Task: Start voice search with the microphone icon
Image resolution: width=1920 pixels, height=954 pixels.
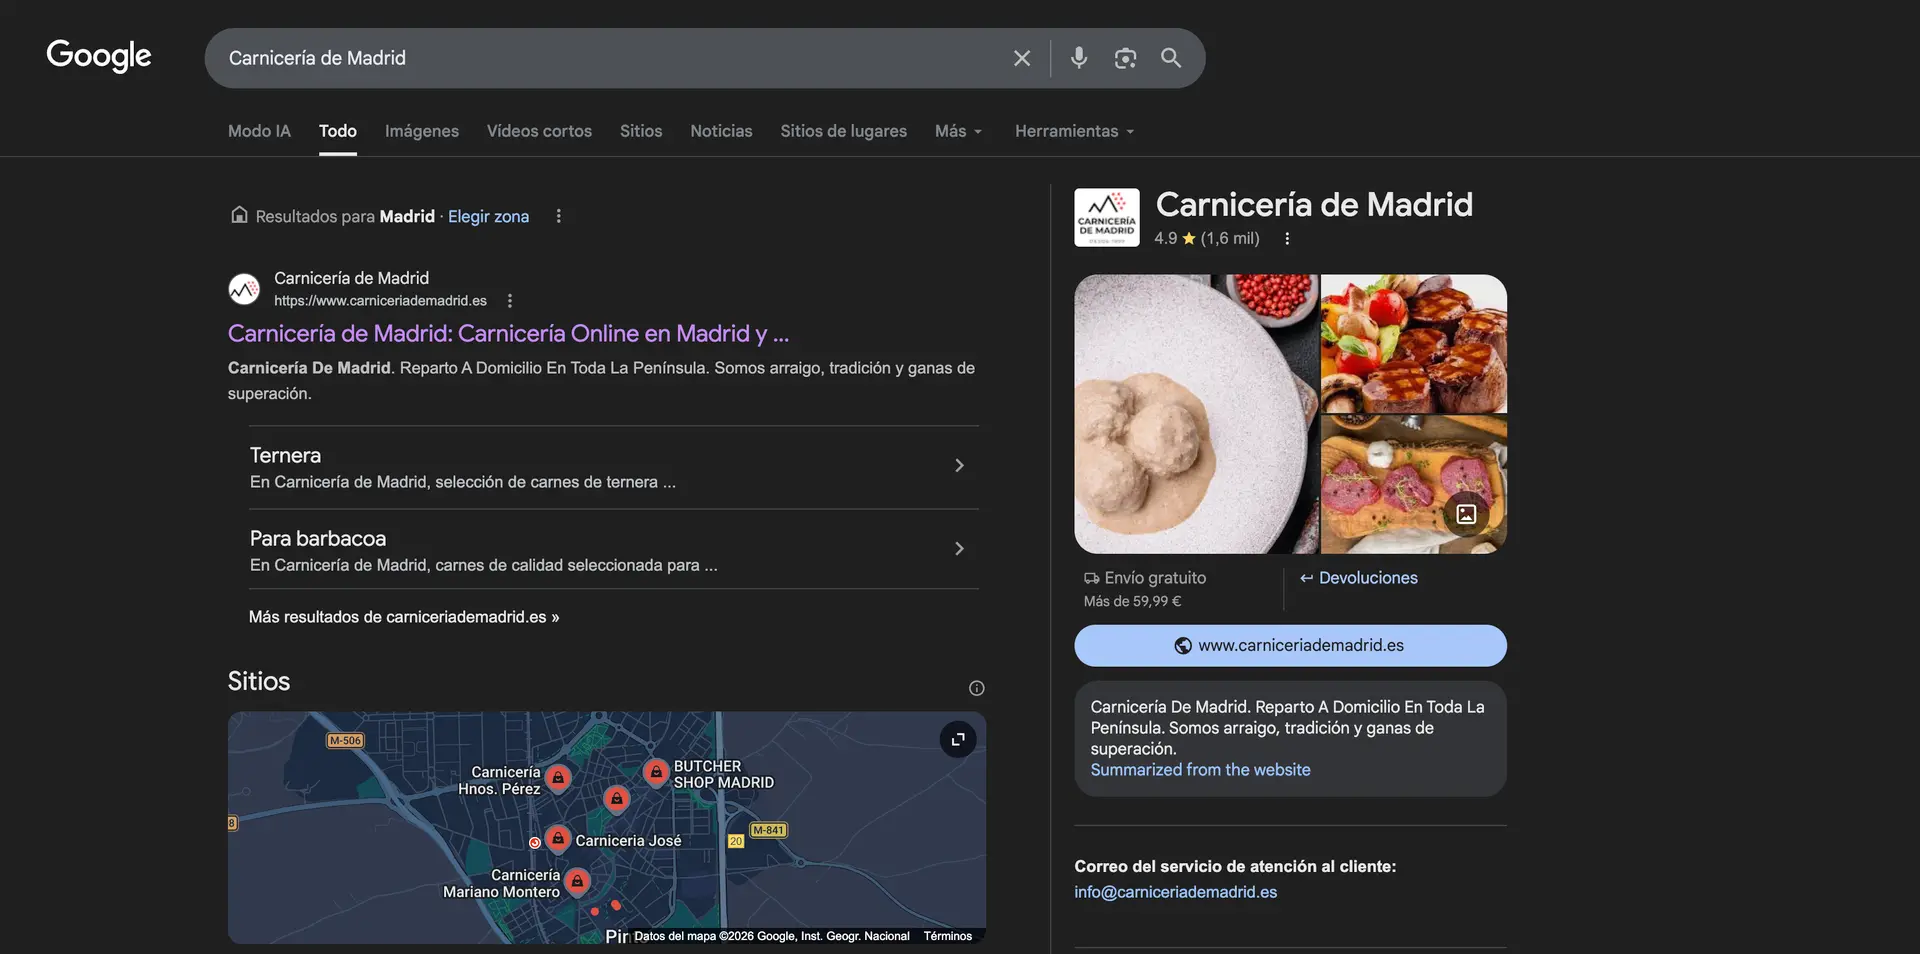Action: [1078, 58]
